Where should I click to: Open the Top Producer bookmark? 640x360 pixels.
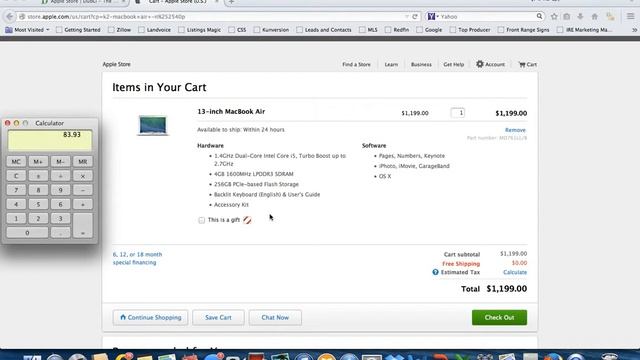point(470,30)
